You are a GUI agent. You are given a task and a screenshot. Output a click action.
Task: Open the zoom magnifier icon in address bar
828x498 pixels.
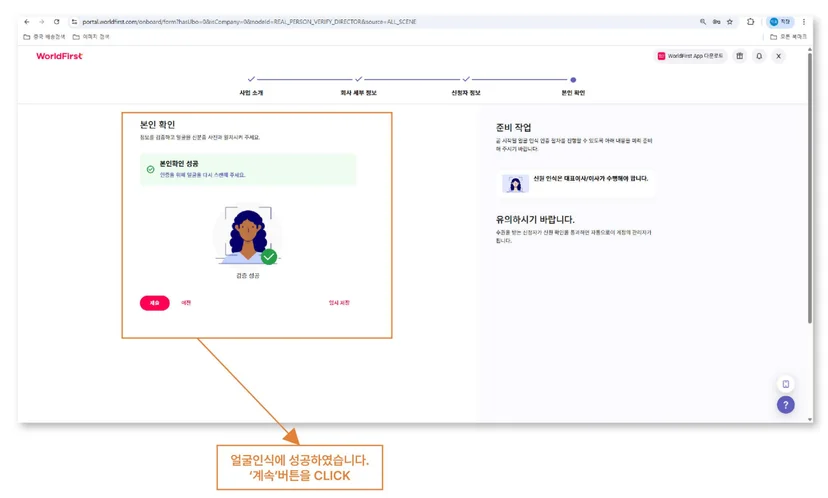pyautogui.click(x=703, y=22)
